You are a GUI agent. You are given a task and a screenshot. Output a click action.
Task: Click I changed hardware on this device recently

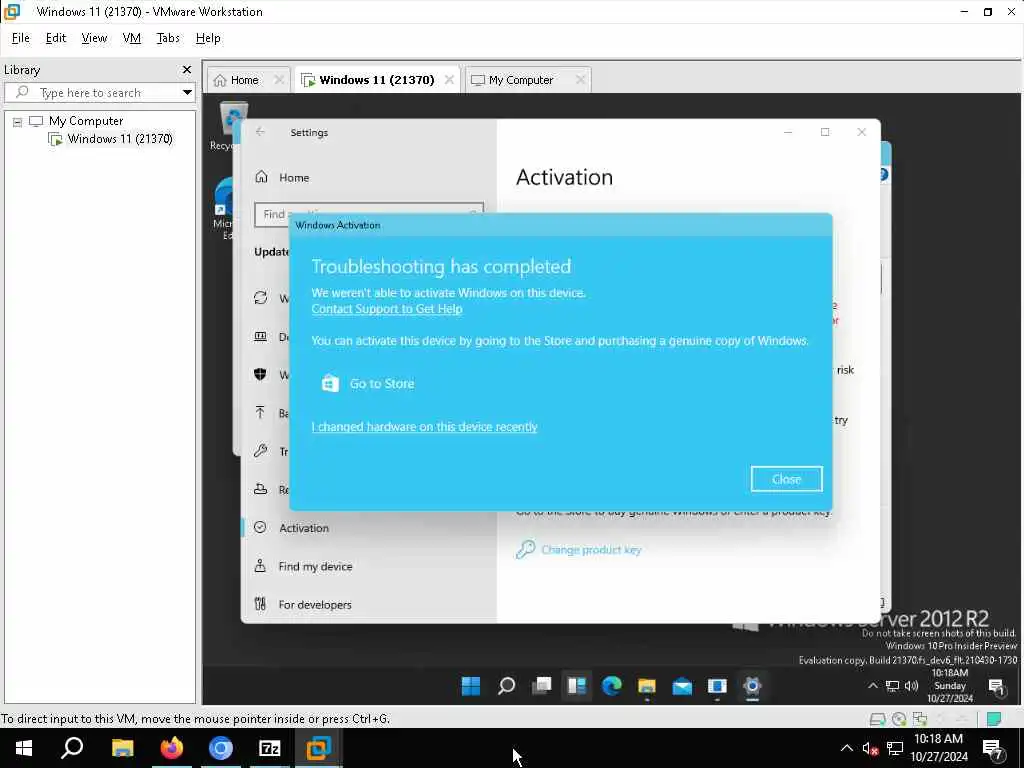pyautogui.click(x=424, y=426)
